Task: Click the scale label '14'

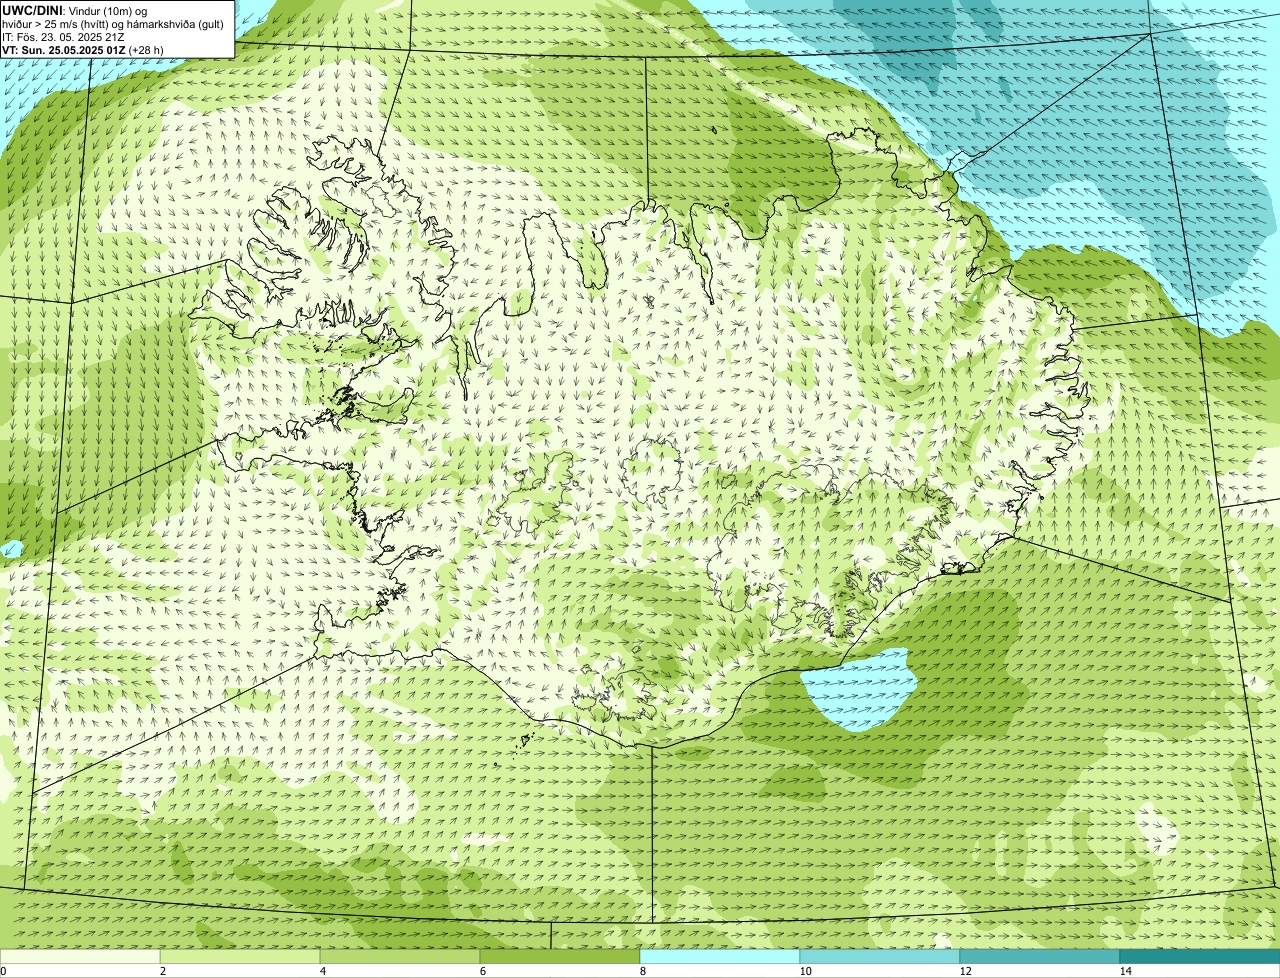Action: coord(1125,971)
